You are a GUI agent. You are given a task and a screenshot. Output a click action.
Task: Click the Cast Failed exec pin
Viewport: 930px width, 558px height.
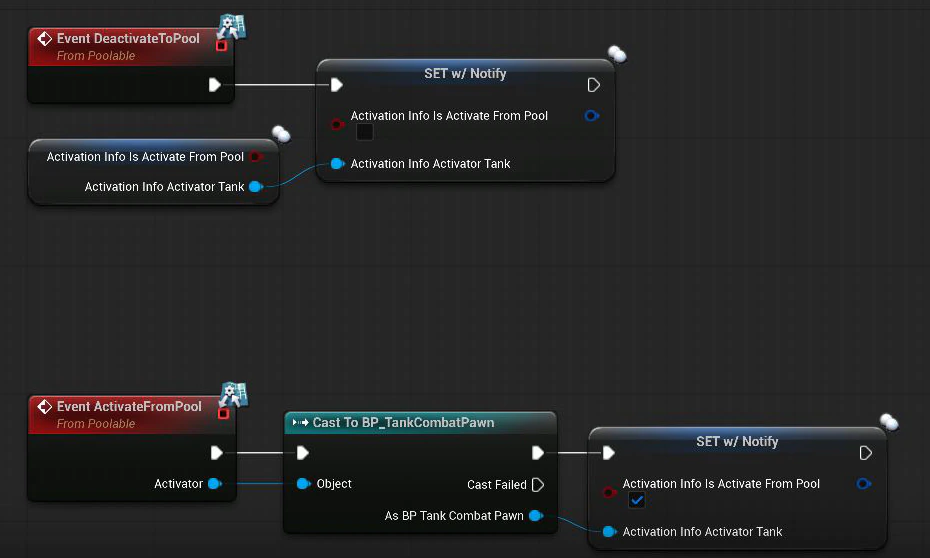(x=537, y=485)
